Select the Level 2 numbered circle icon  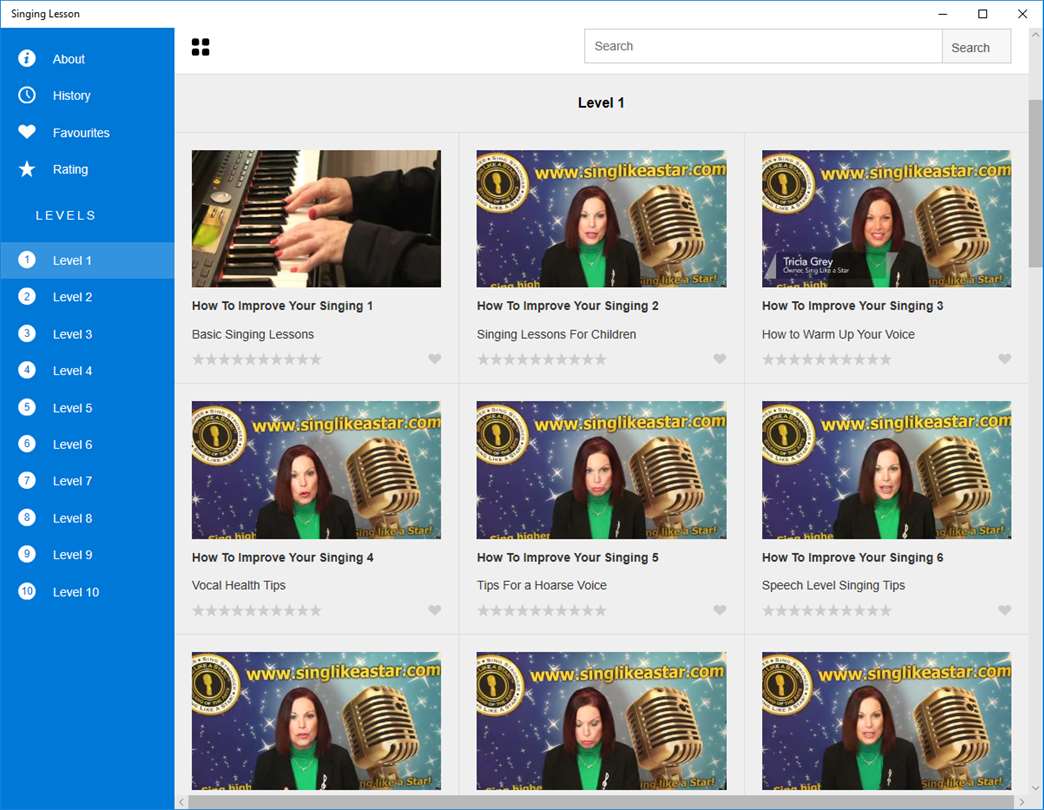tap(27, 297)
